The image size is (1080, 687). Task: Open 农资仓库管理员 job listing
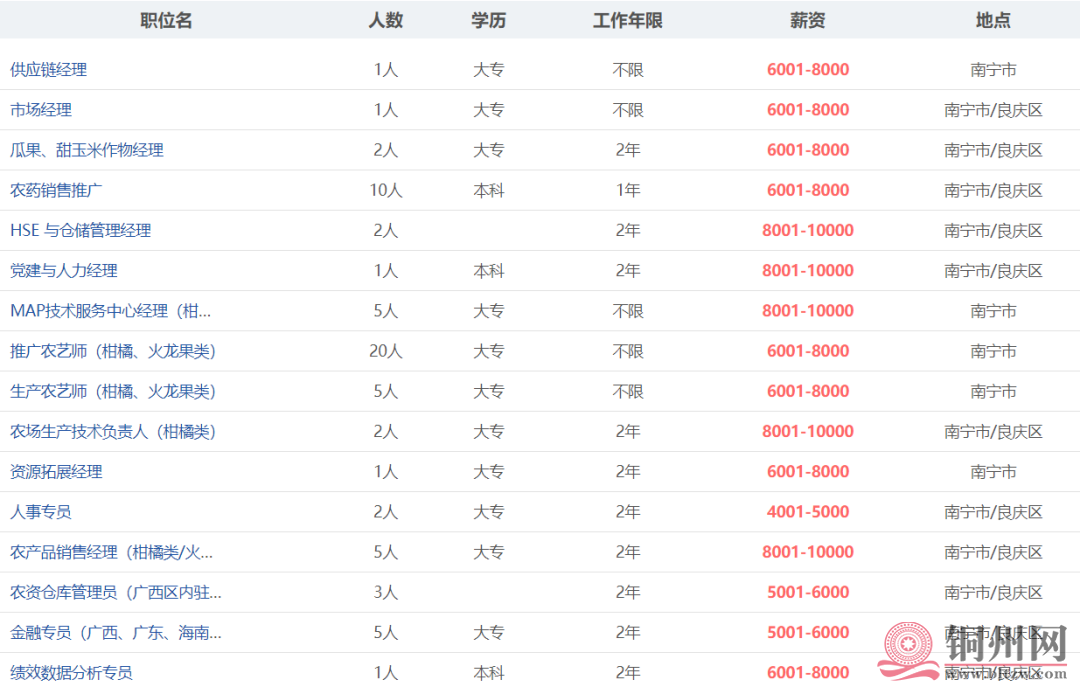[x=116, y=592]
